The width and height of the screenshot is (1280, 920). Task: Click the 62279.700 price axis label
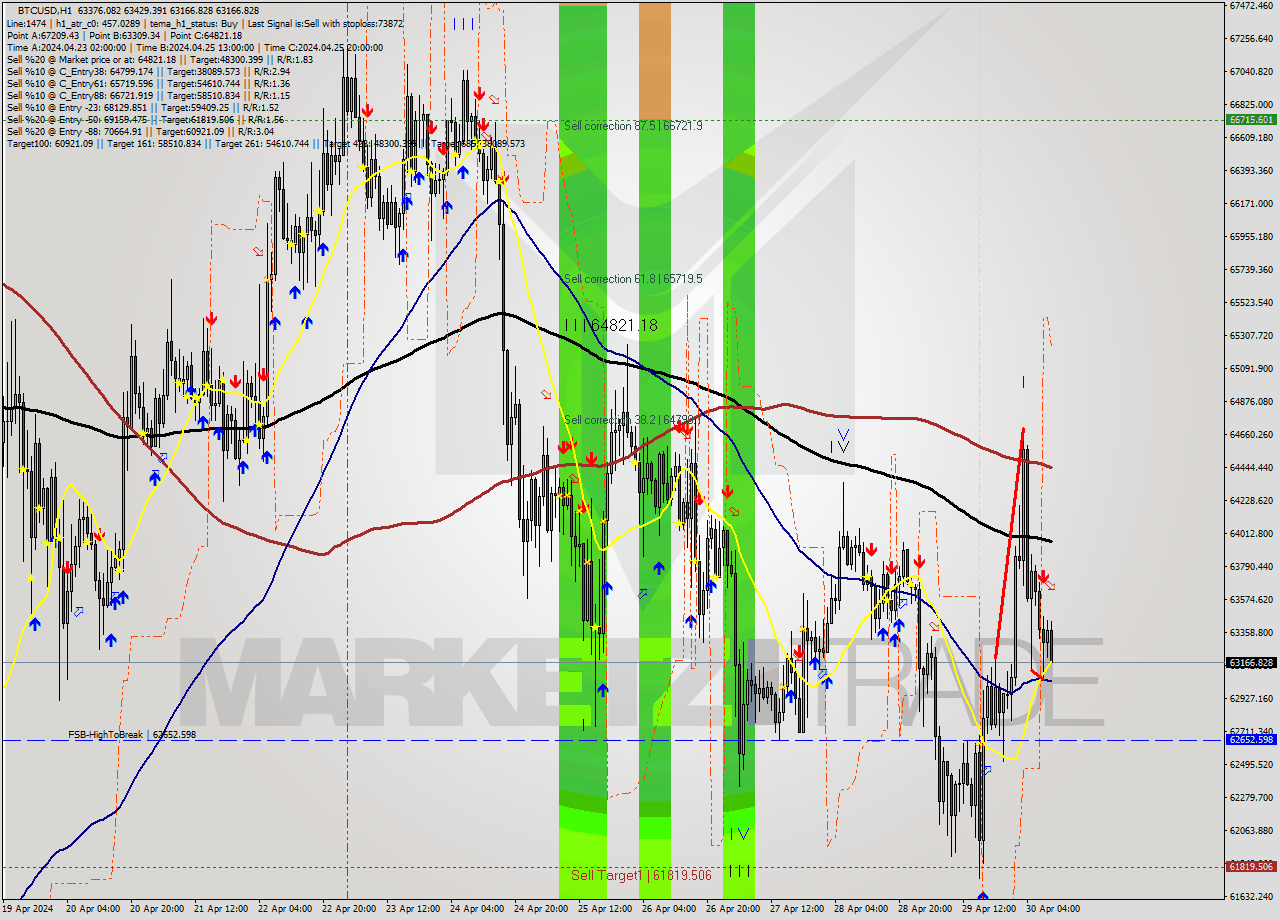1251,797
